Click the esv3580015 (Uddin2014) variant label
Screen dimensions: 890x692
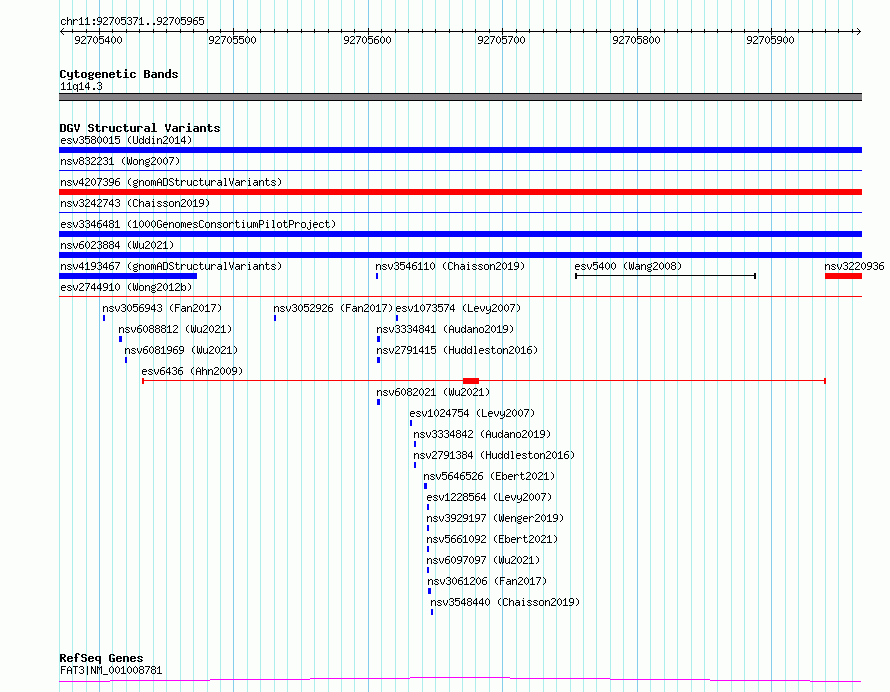126,140
